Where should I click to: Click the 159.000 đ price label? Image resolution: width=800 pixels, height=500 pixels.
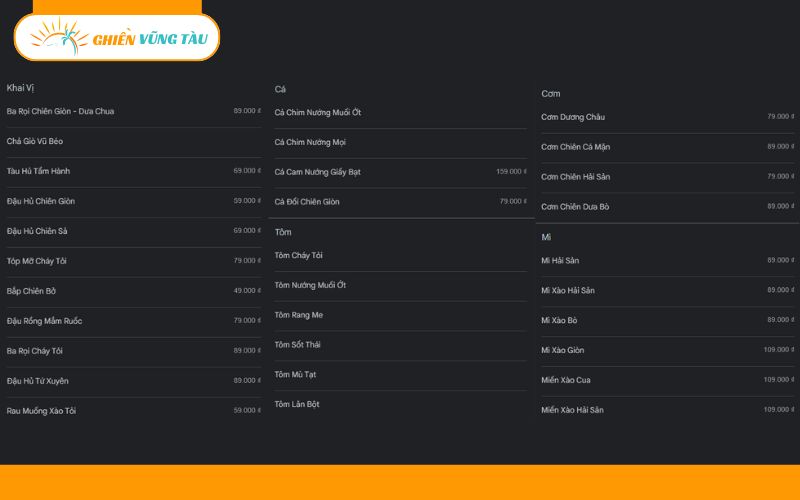(511, 172)
